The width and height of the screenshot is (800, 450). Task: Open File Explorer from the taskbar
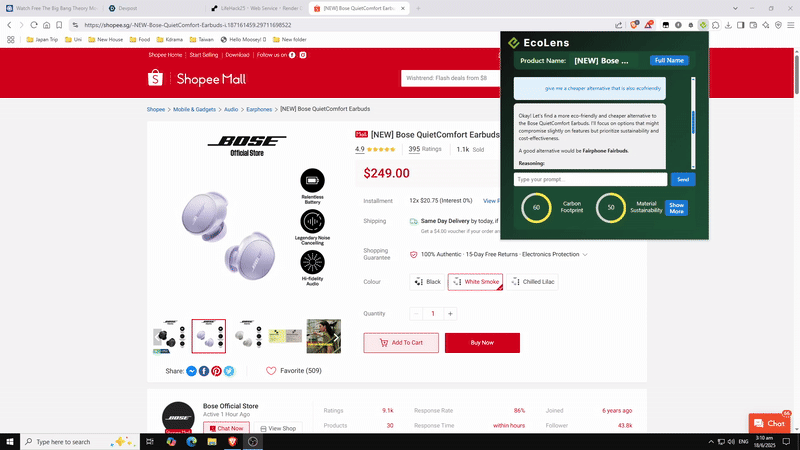click(x=212, y=442)
